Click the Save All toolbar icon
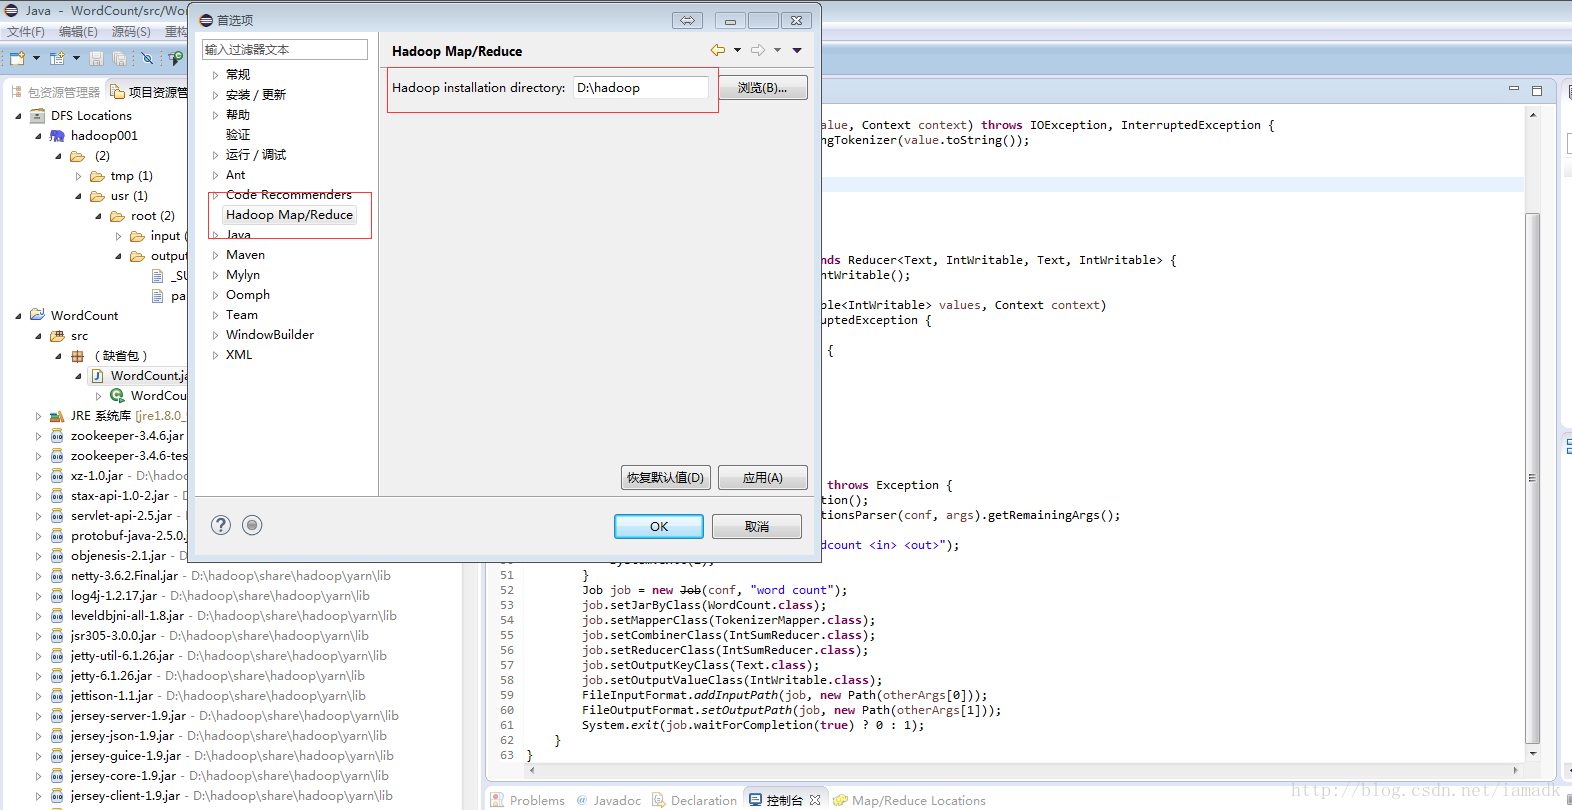Image resolution: width=1572 pixels, height=810 pixels. 120,59
